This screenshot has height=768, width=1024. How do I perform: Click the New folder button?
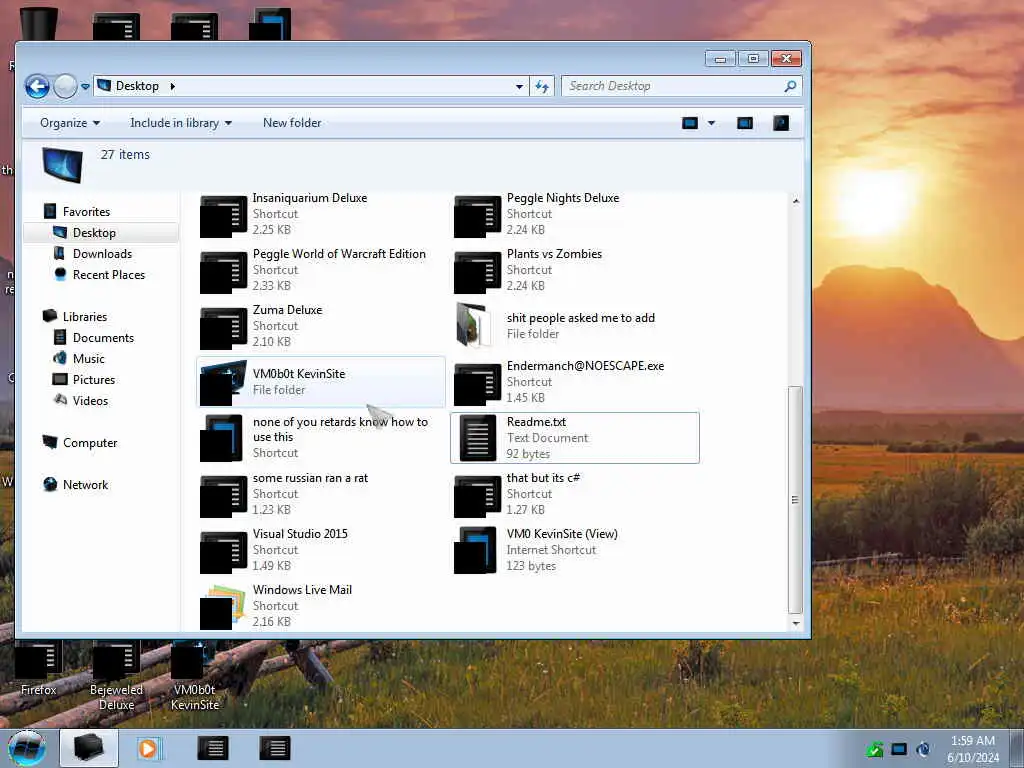[x=292, y=123]
